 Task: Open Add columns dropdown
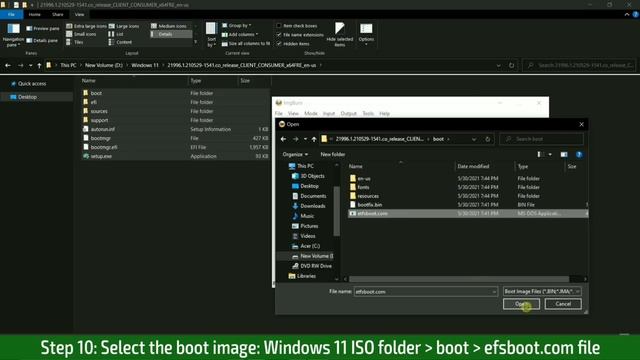click(x=240, y=35)
